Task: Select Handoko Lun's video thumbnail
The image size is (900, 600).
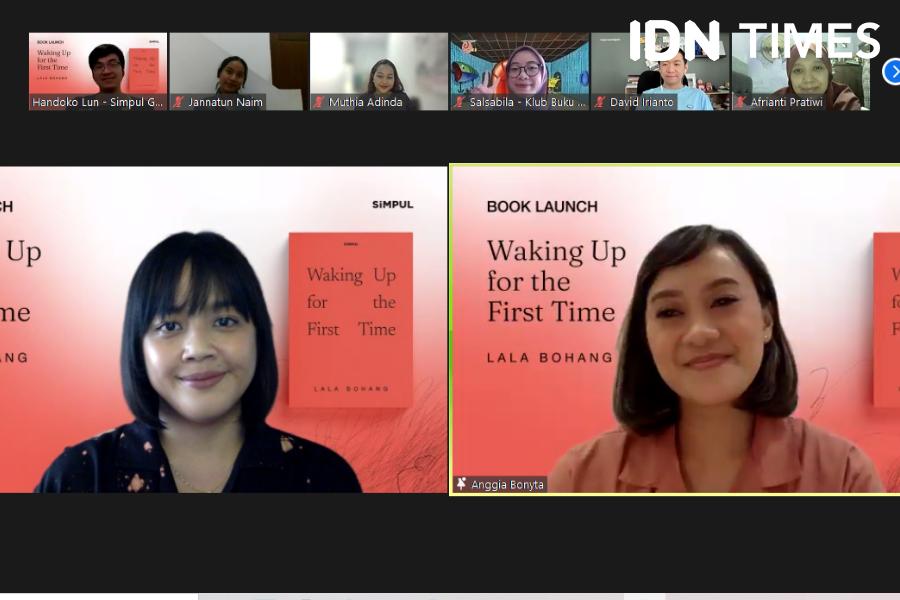Action: tap(98, 71)
